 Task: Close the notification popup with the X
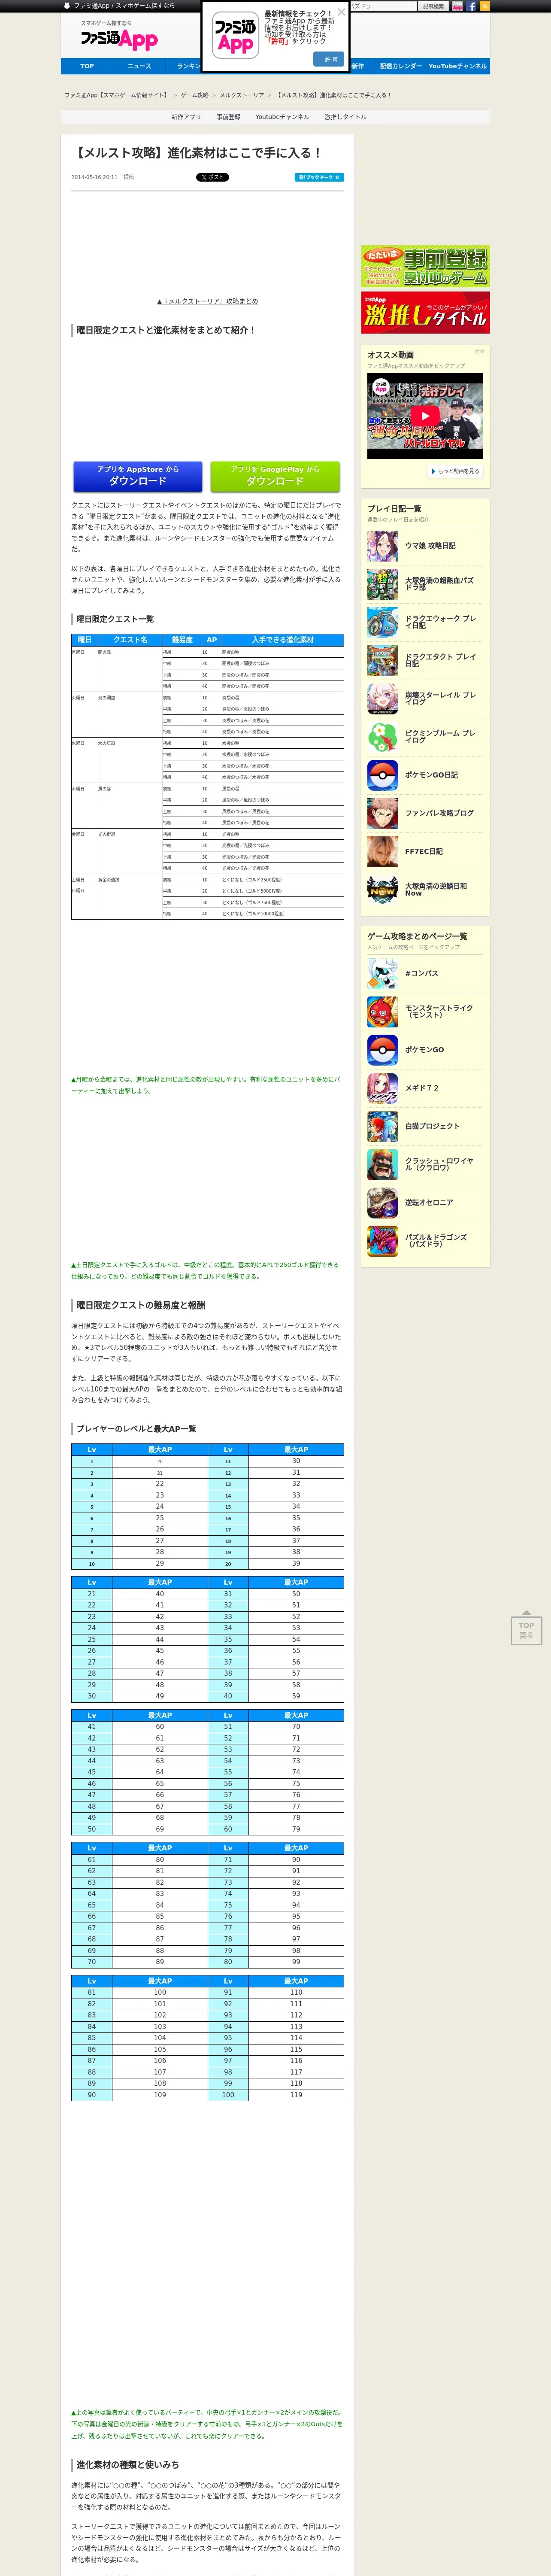(341, 12)
